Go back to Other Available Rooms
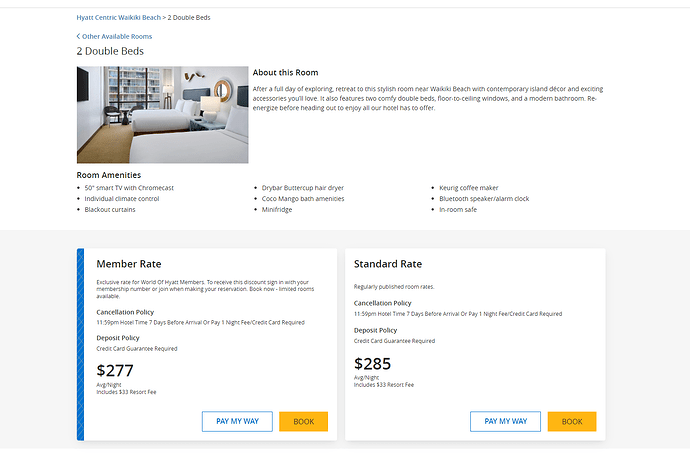 pyautogui.click(x=117, y=37)
